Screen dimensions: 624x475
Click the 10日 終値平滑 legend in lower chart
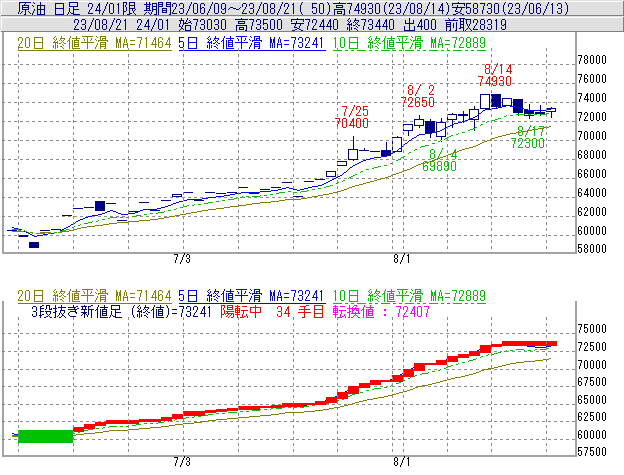pyautogui.click(x=409, y=296)
